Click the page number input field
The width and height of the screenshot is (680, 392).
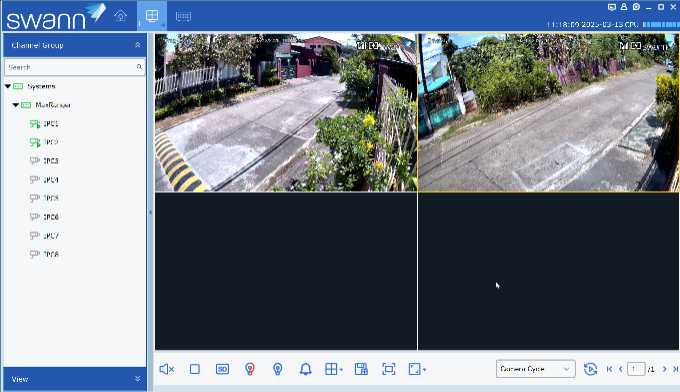click(x=636, y=369)
